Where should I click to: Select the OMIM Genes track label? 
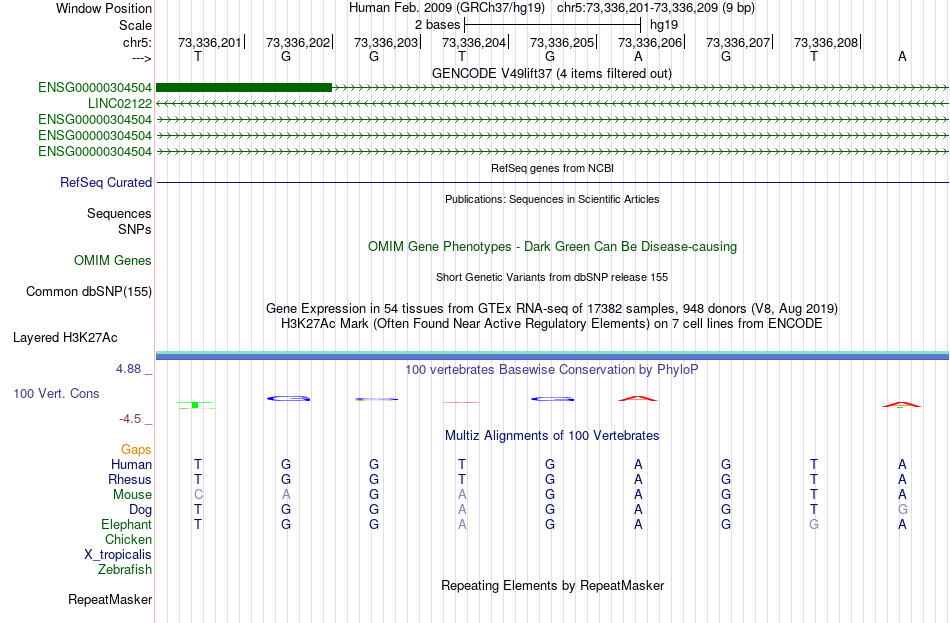[x=113, y=261]
